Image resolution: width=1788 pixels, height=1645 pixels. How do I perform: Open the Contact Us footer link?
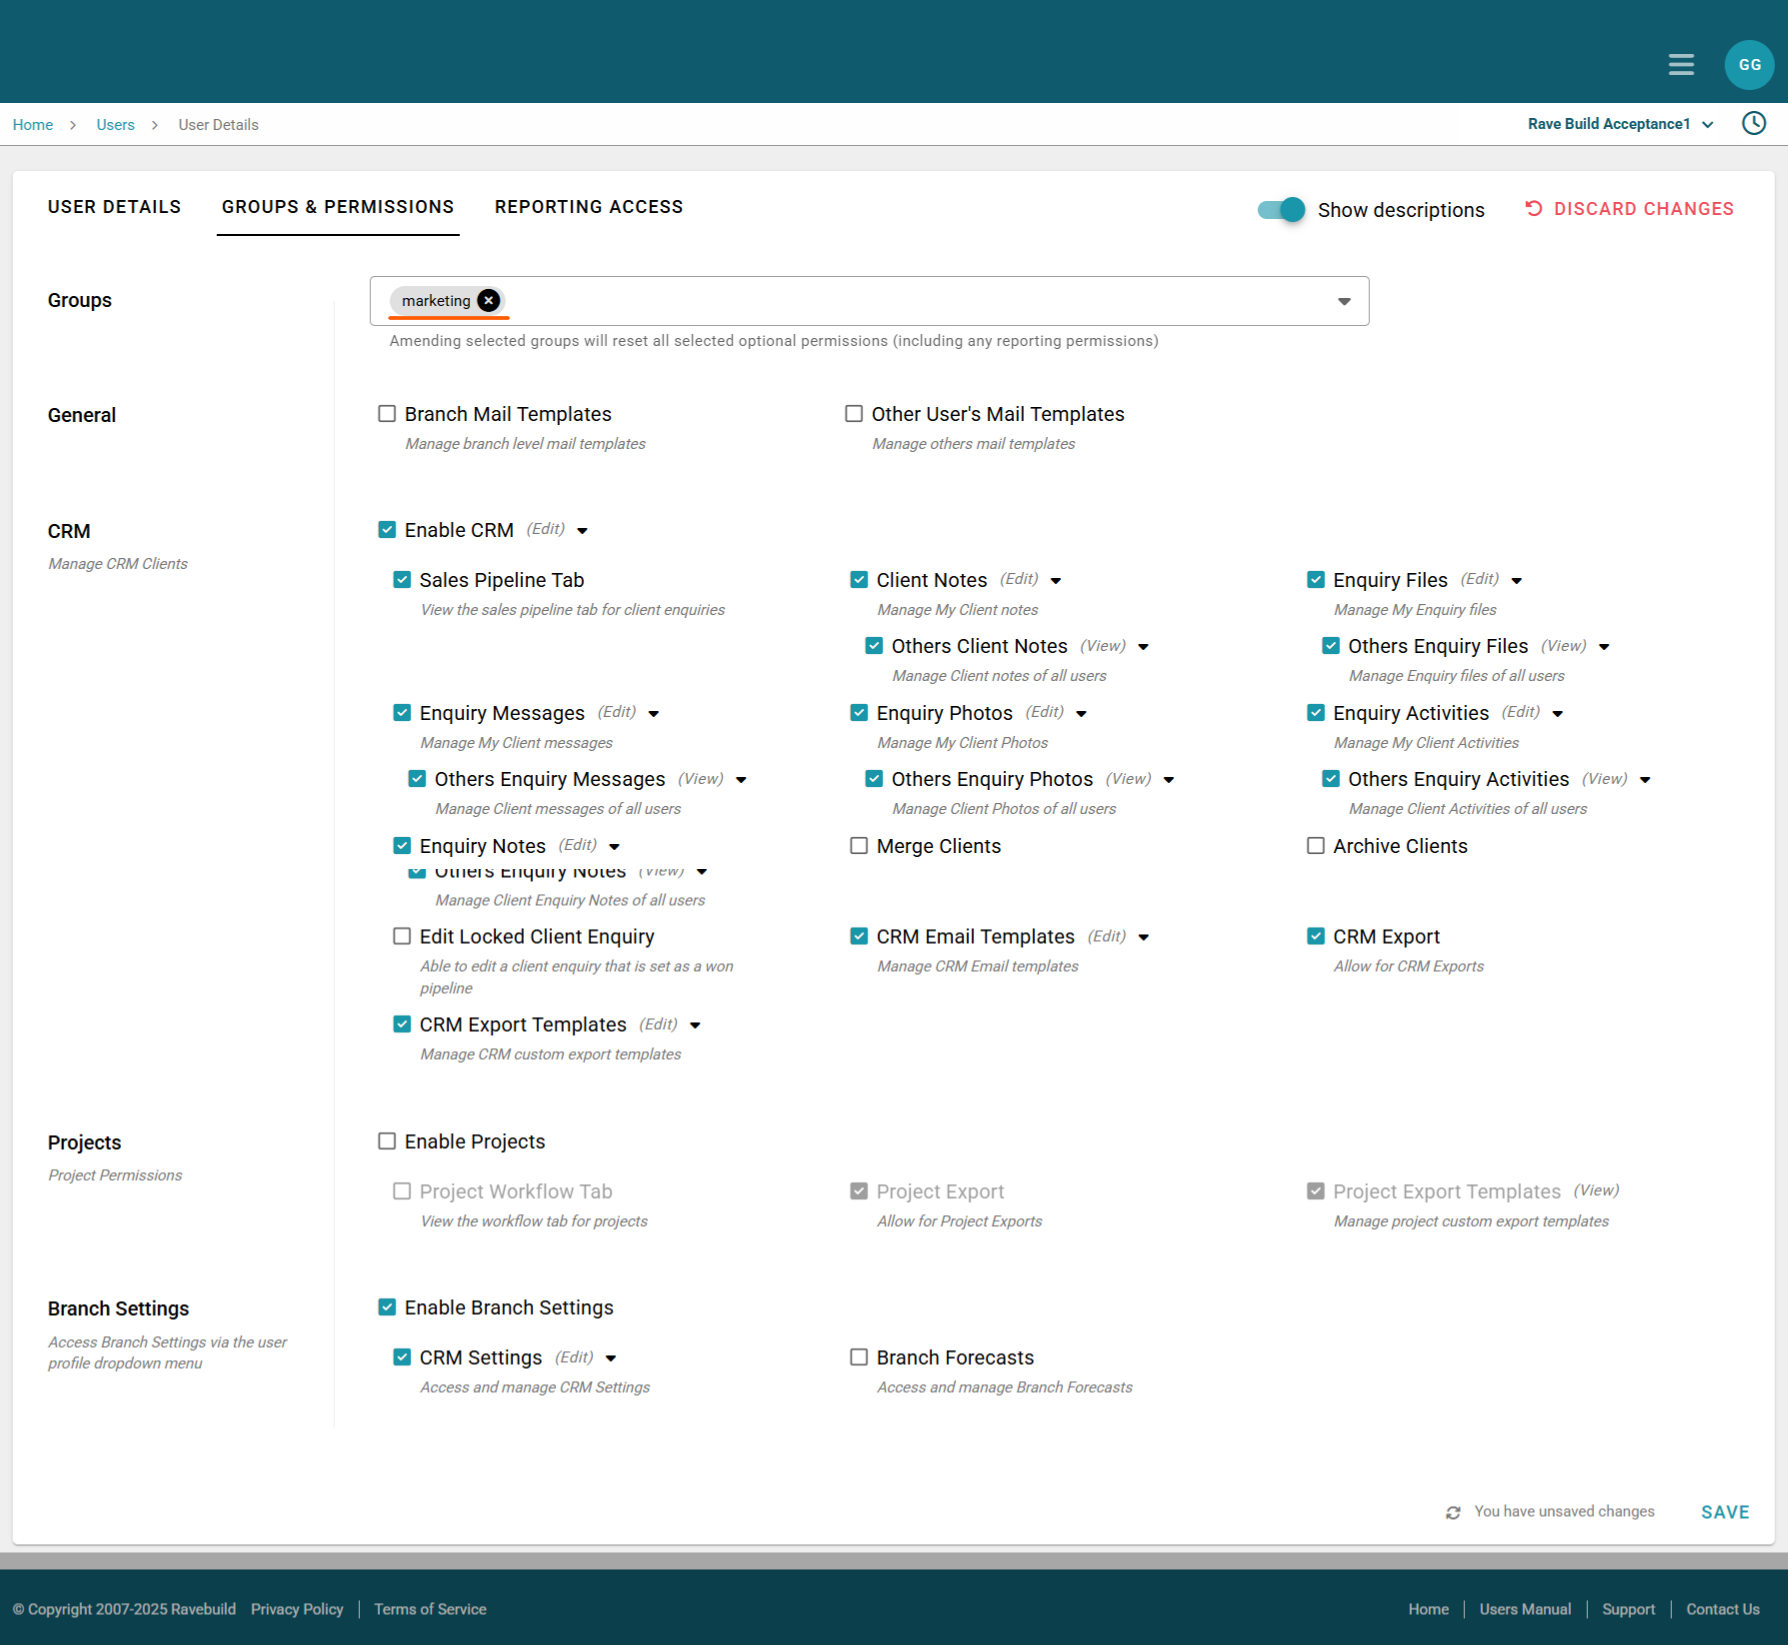coord(1722,1609)
